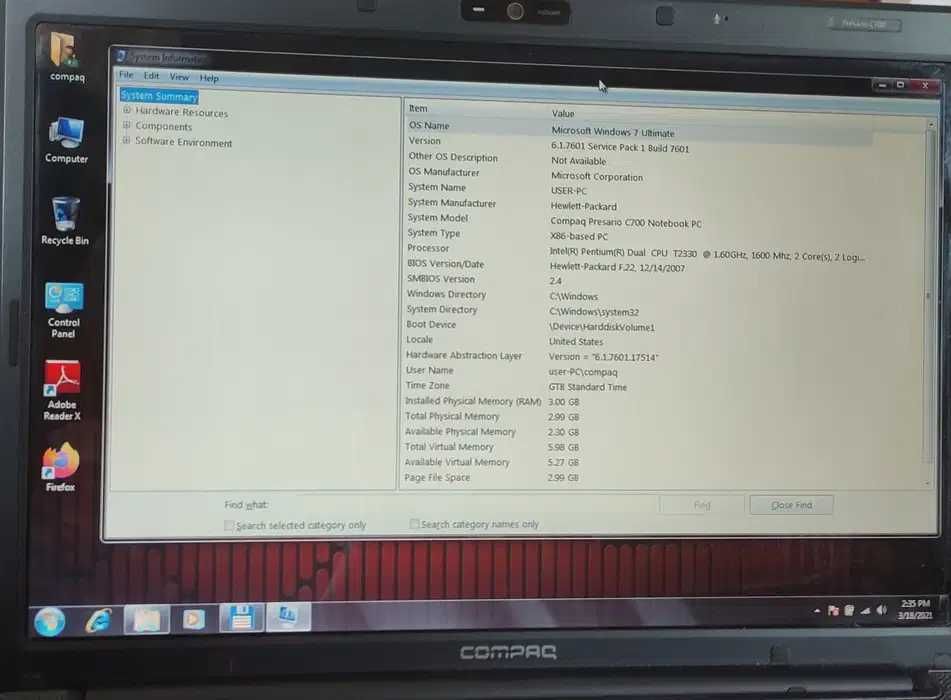Open the Edit menu
The image size is (951, 700).
(x=151, y=76)
